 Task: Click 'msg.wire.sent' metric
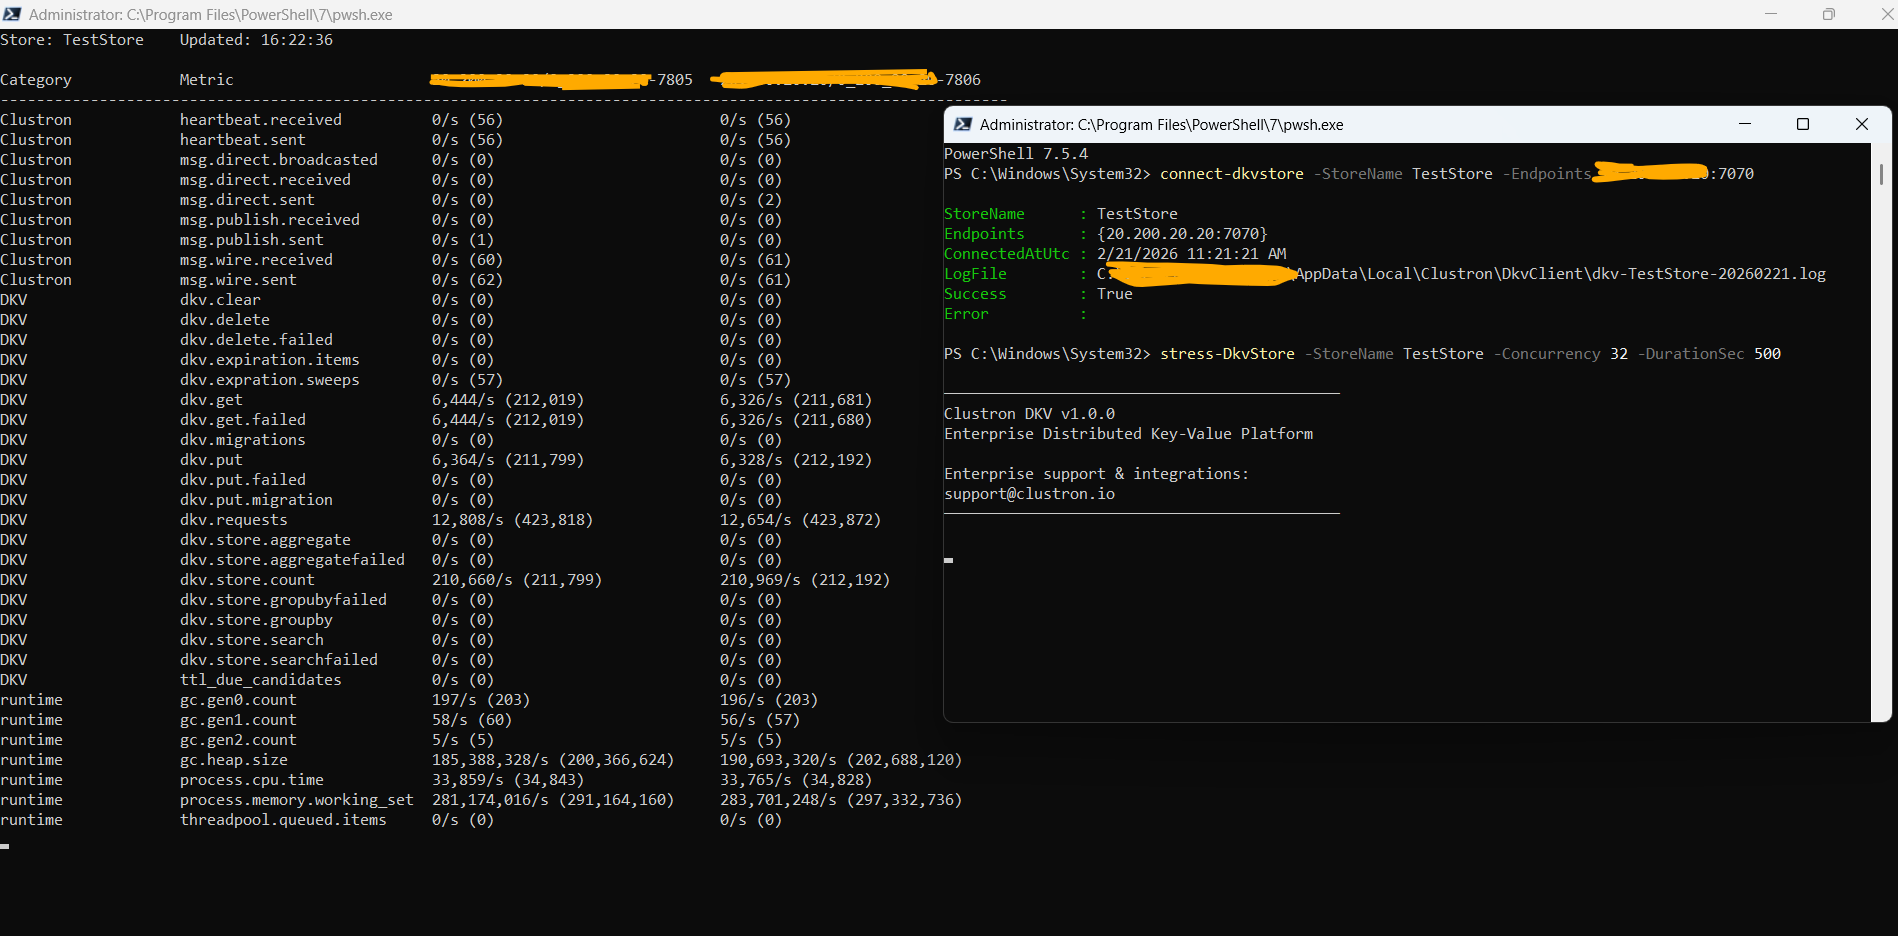coord(238,280)
